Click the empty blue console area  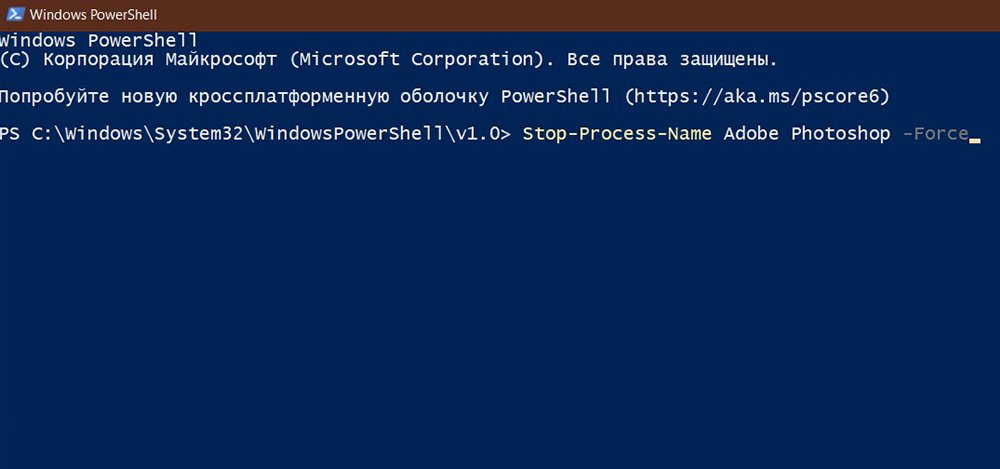tap(500, 306)
